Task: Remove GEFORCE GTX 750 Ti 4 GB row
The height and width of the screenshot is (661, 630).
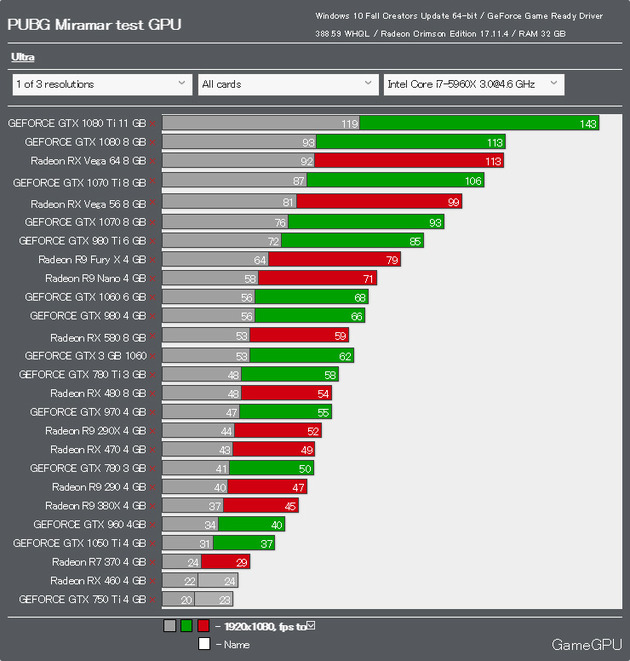Action: coord(152,599)
